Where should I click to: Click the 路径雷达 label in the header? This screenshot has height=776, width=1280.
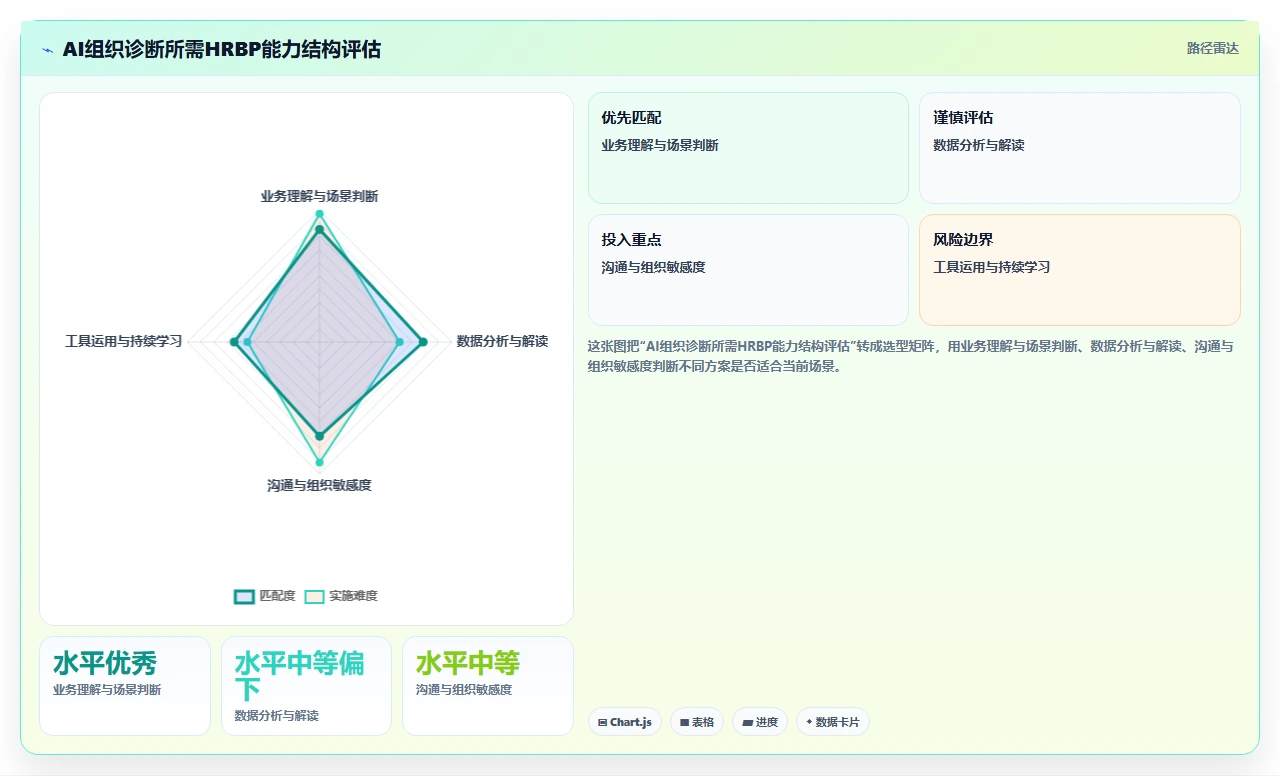1213,48
